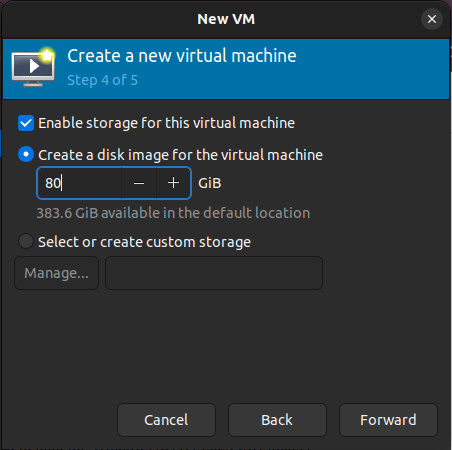452x450 pixels.
Task: Decrease disk size with minus button
Action: point(139,183)
